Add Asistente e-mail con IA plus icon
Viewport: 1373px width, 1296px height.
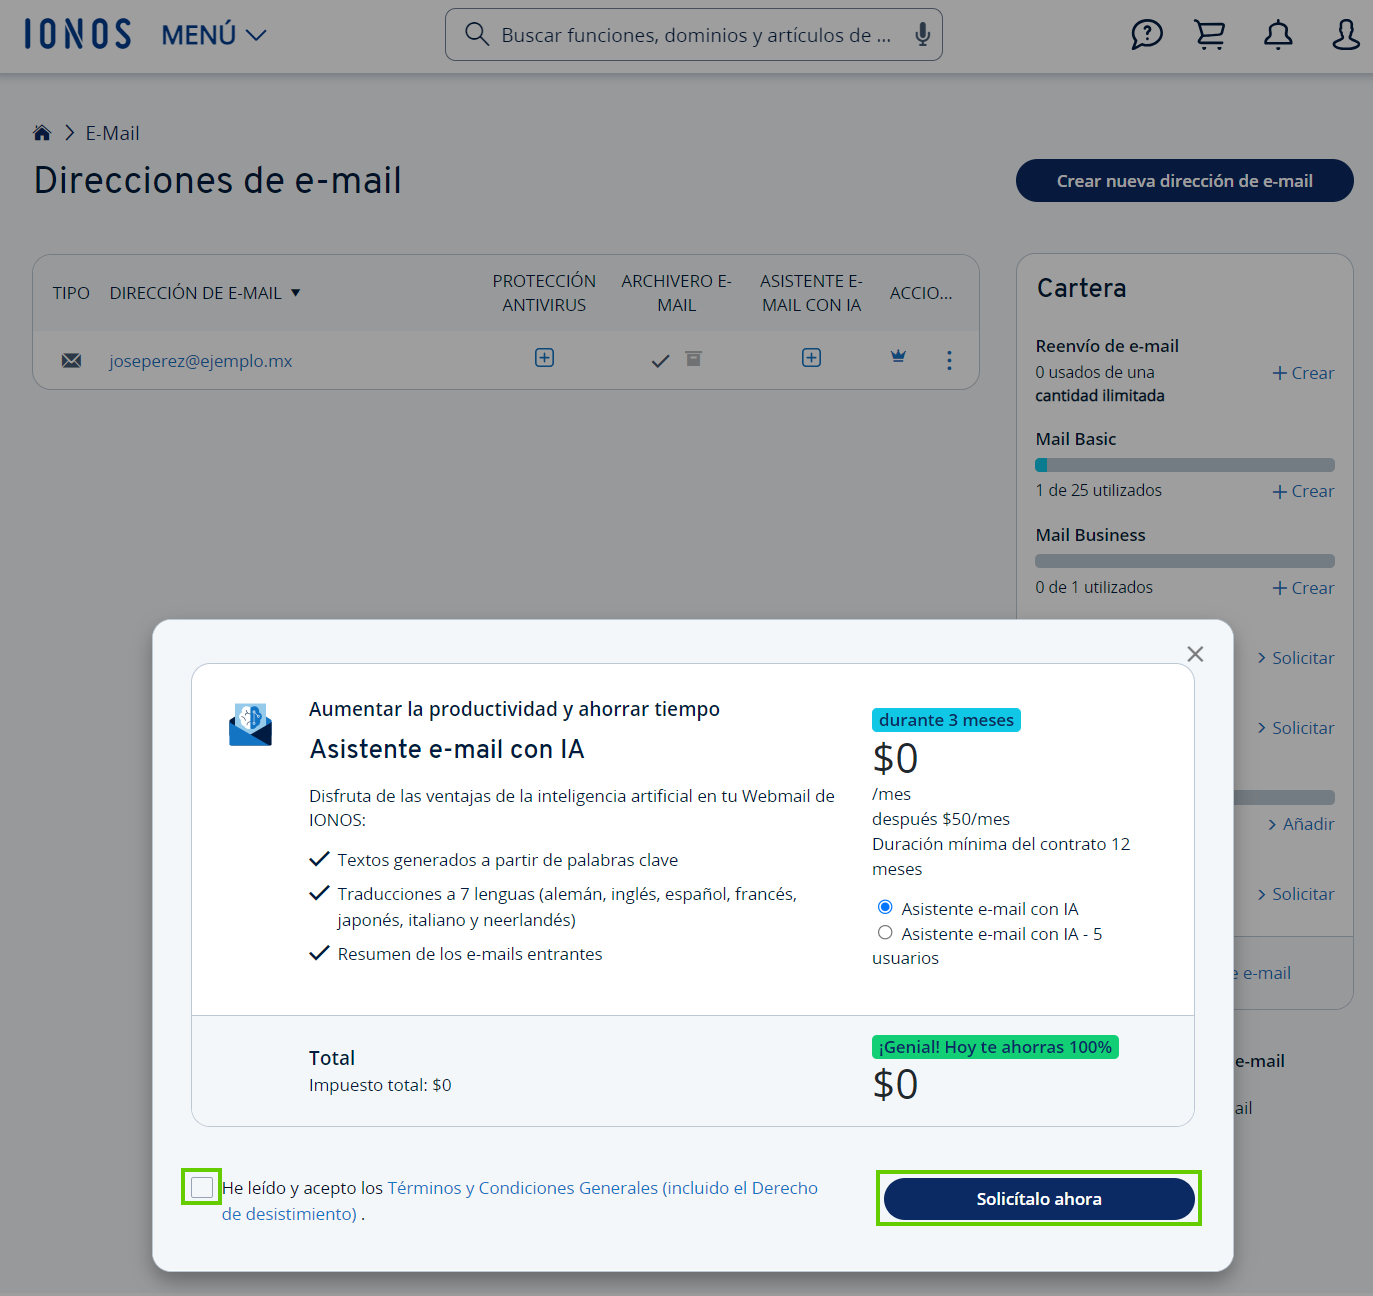[x=811, y=358]
